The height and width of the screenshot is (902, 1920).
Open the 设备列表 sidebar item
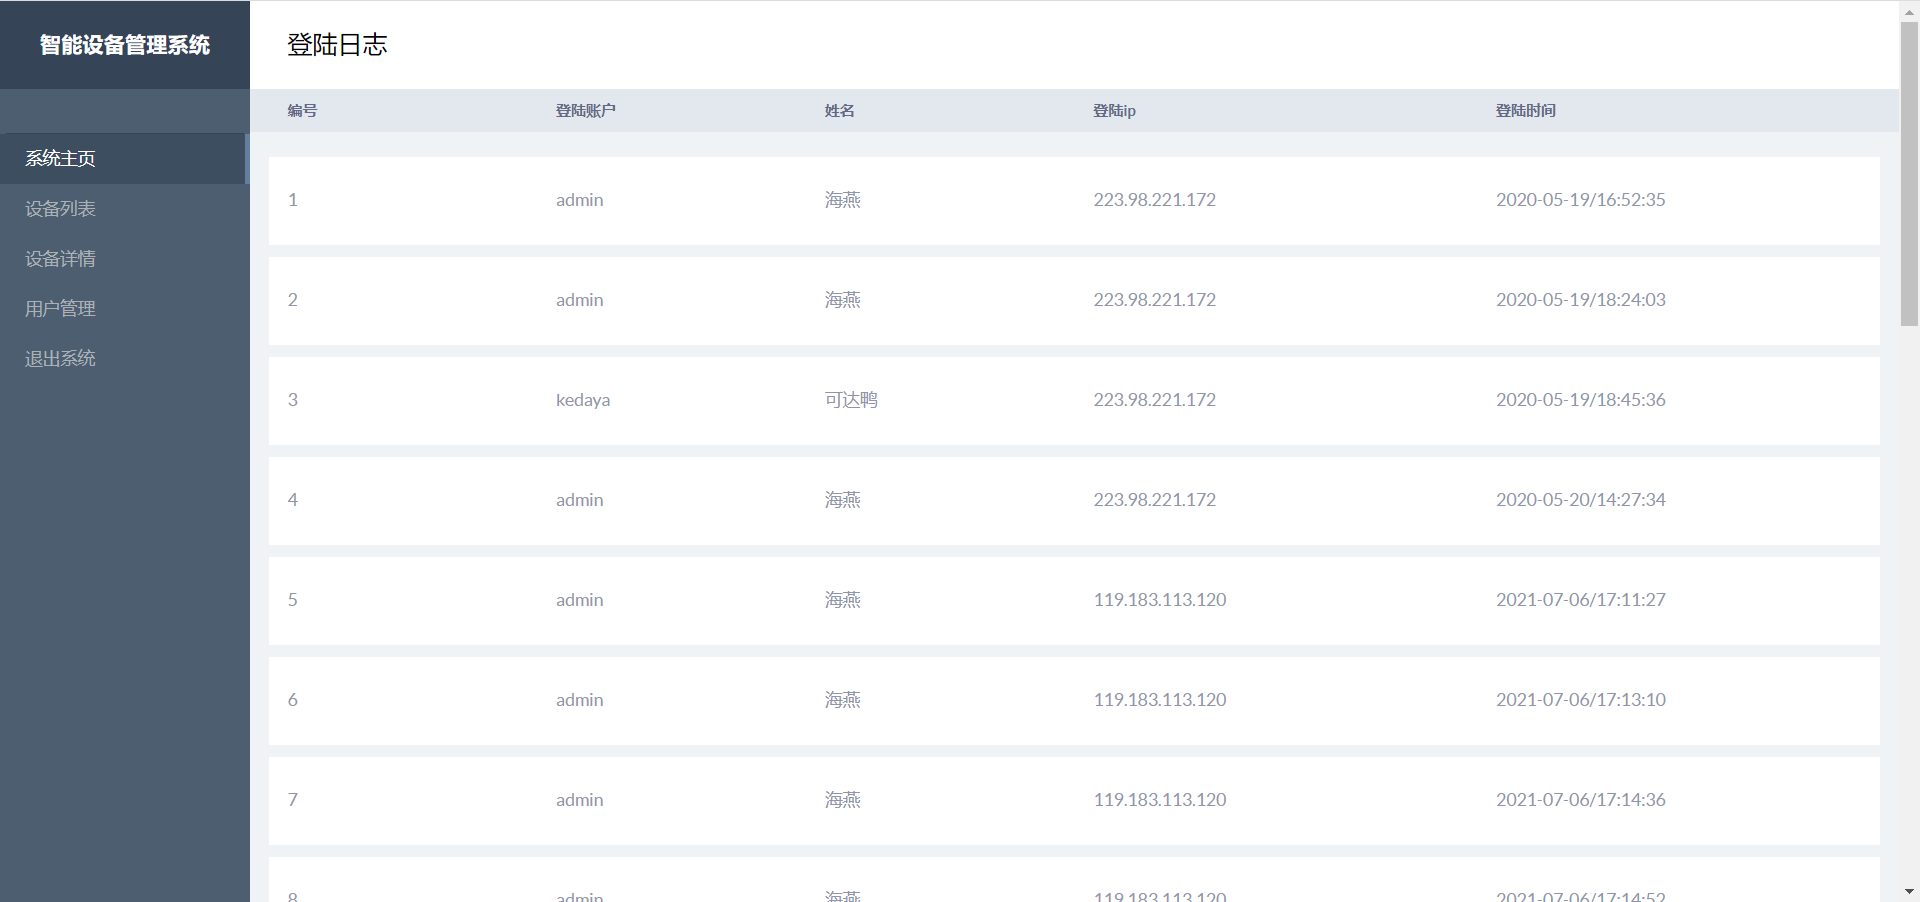pyautogui.click(x=60, y=208)
